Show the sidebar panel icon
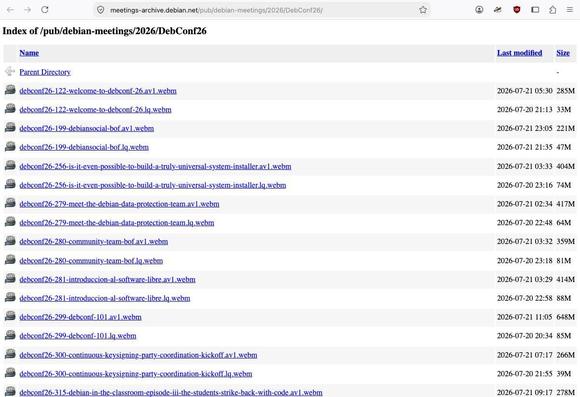 535,10
